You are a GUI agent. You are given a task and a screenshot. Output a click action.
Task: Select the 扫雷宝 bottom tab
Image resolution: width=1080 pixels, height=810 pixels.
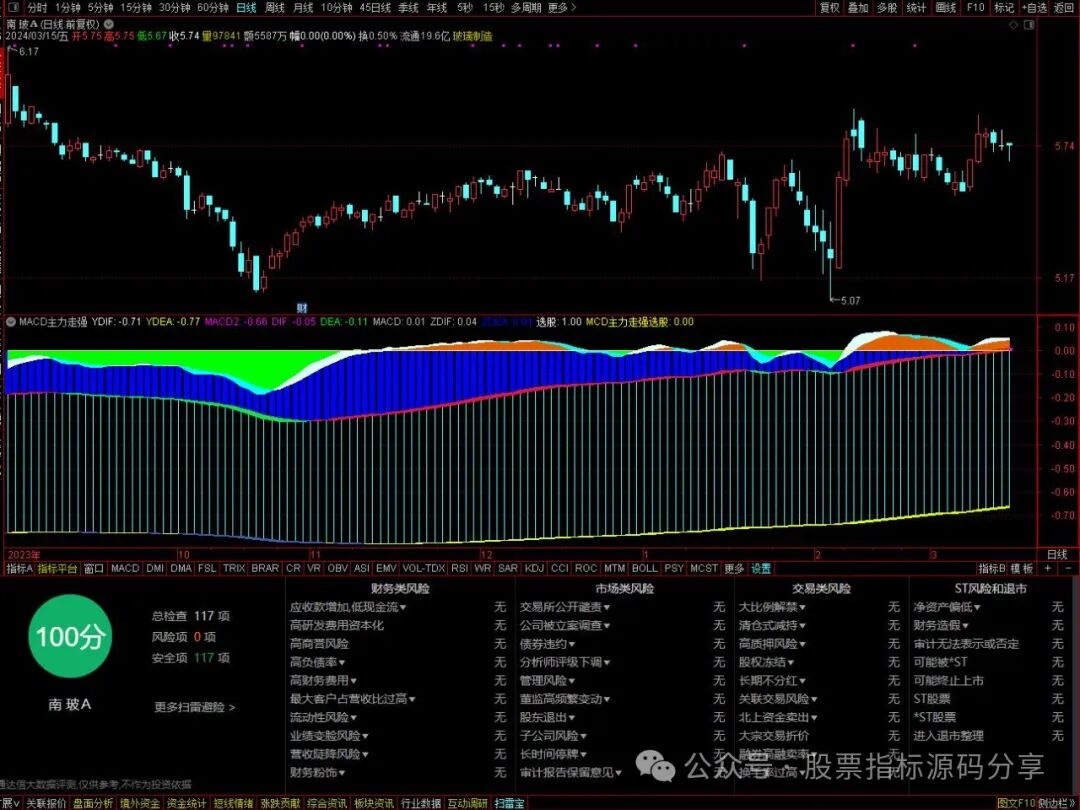[509, 803]
